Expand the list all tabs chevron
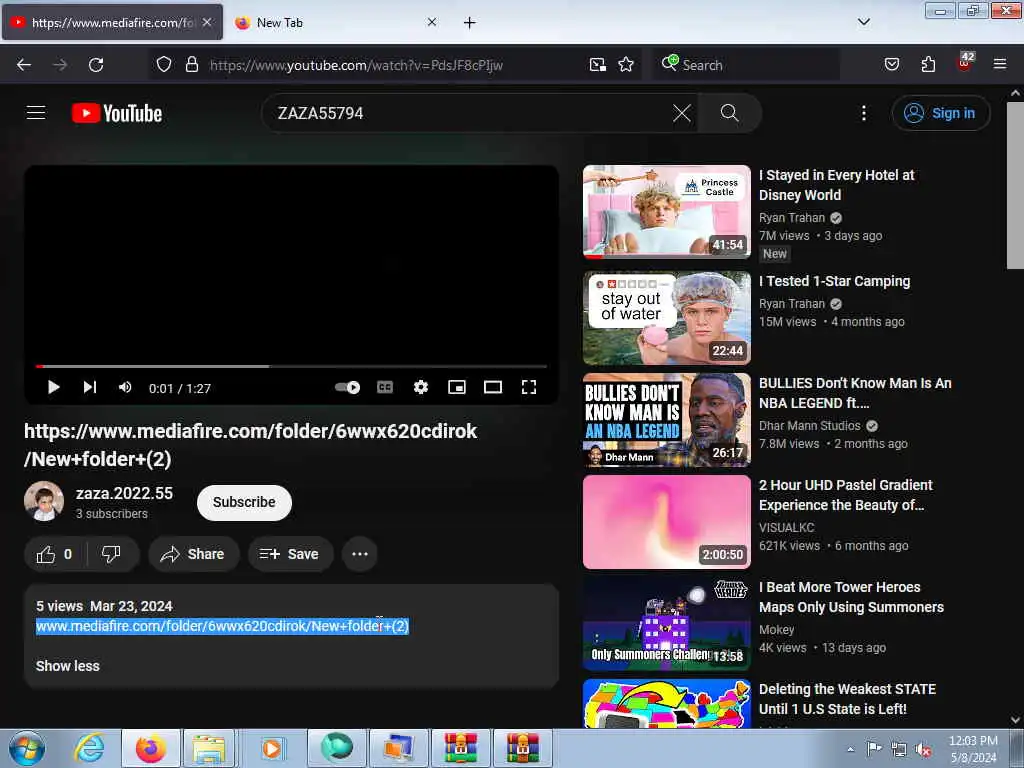This screenshot has height=768, width=1024. [863, 22]
